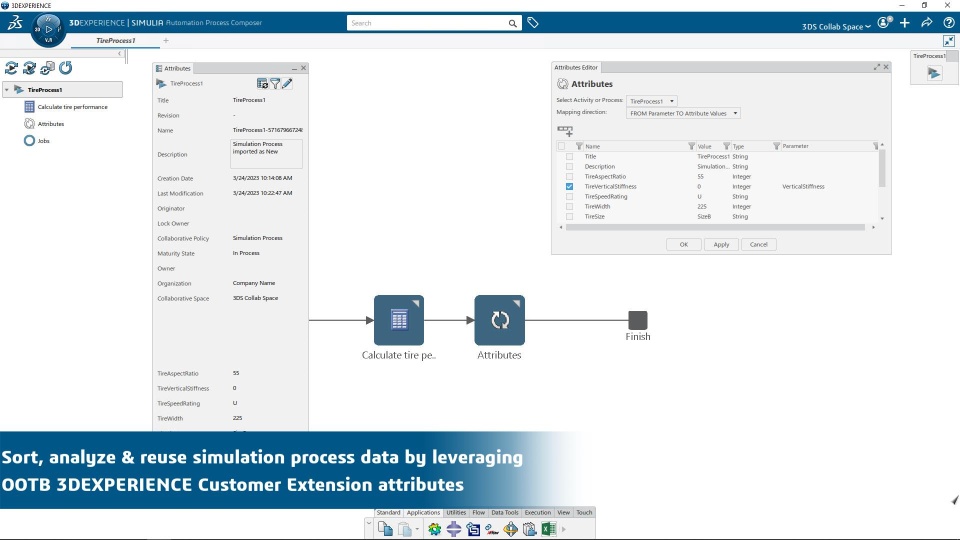Open Select Activity or Process dropdown
The height and width of the screenshot is (540, 960).
click(x=652, y=101)
